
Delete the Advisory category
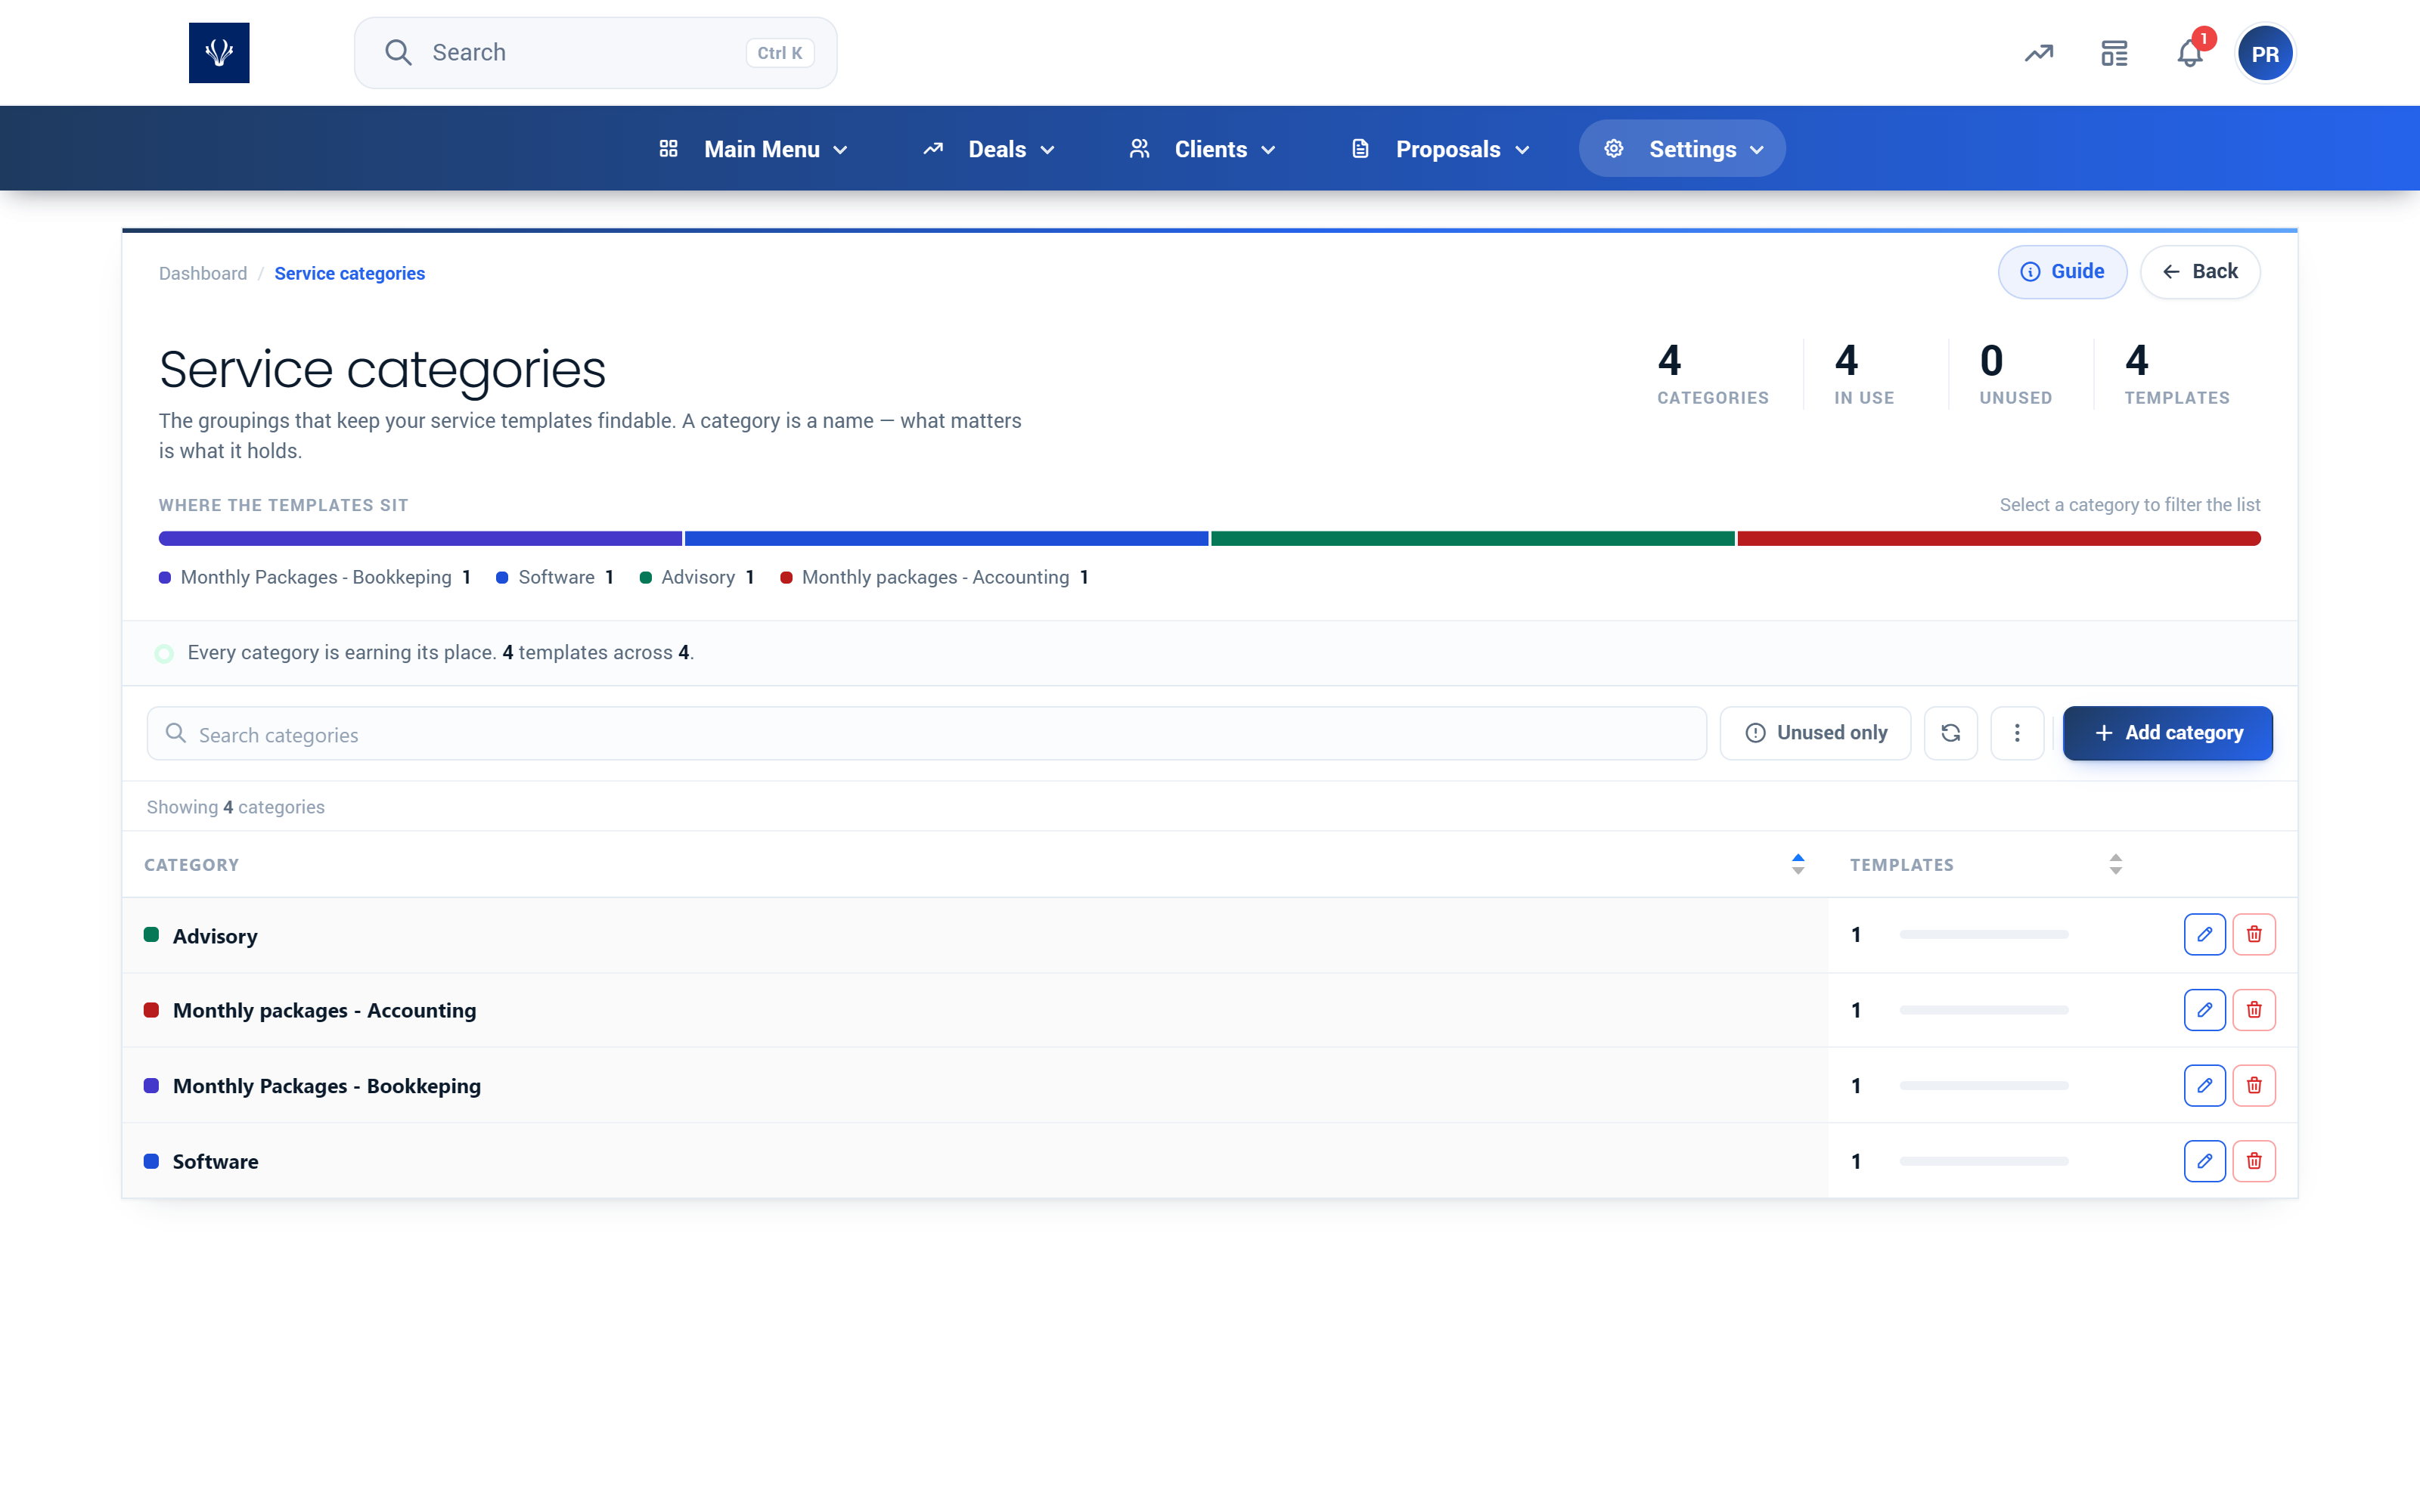pyautogui.click(x=2254, y=934)
